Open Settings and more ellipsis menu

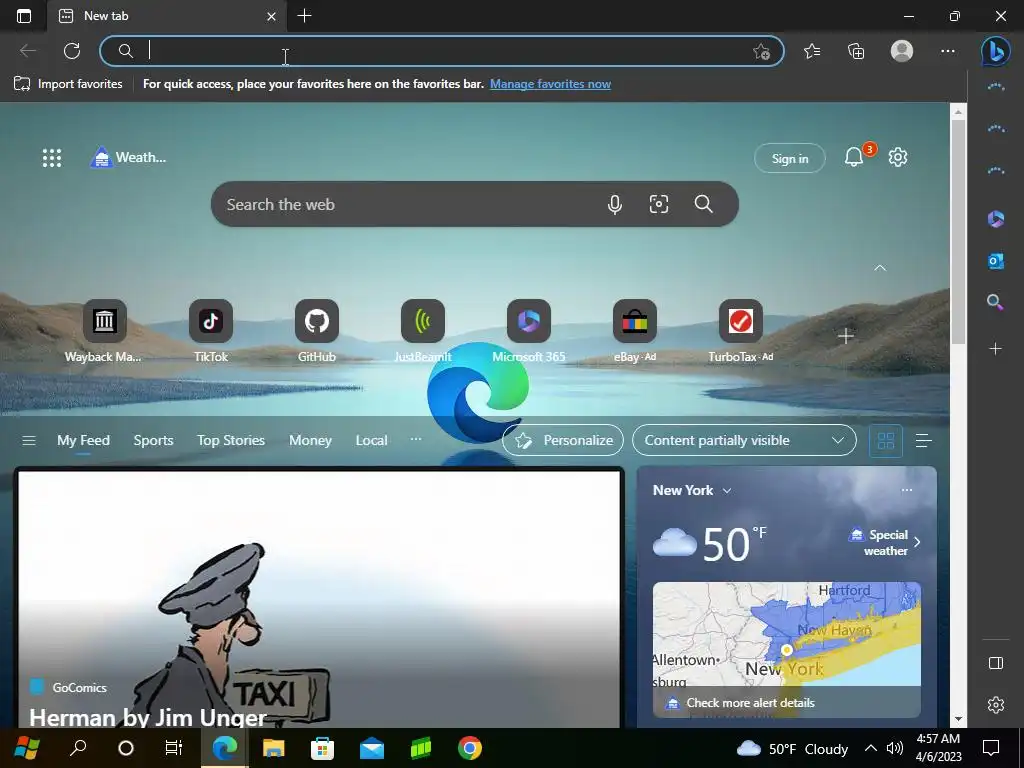coord(948,51)
